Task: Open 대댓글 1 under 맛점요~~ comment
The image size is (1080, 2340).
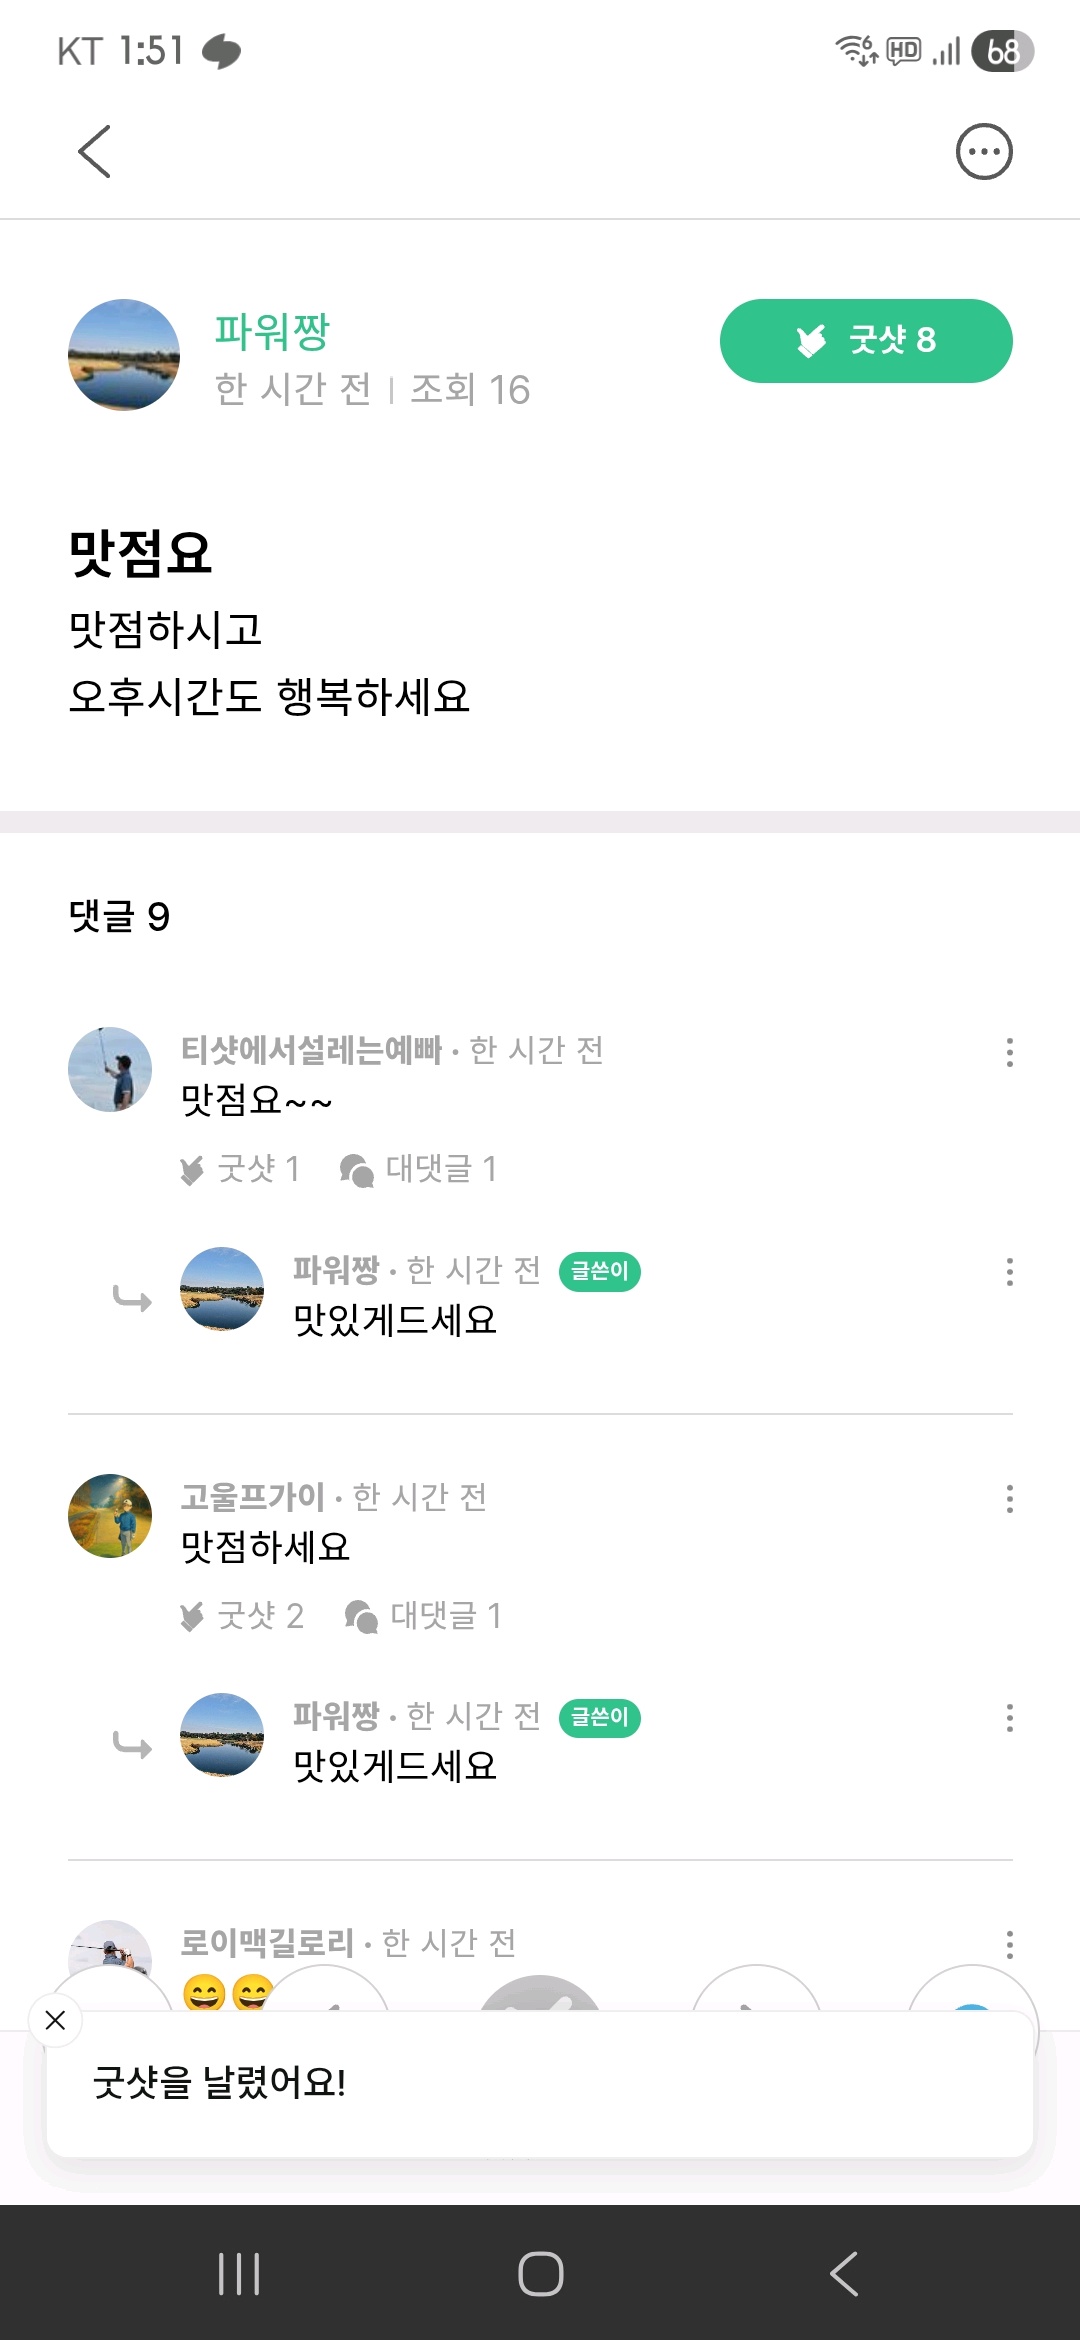Action: (419, 1168)
